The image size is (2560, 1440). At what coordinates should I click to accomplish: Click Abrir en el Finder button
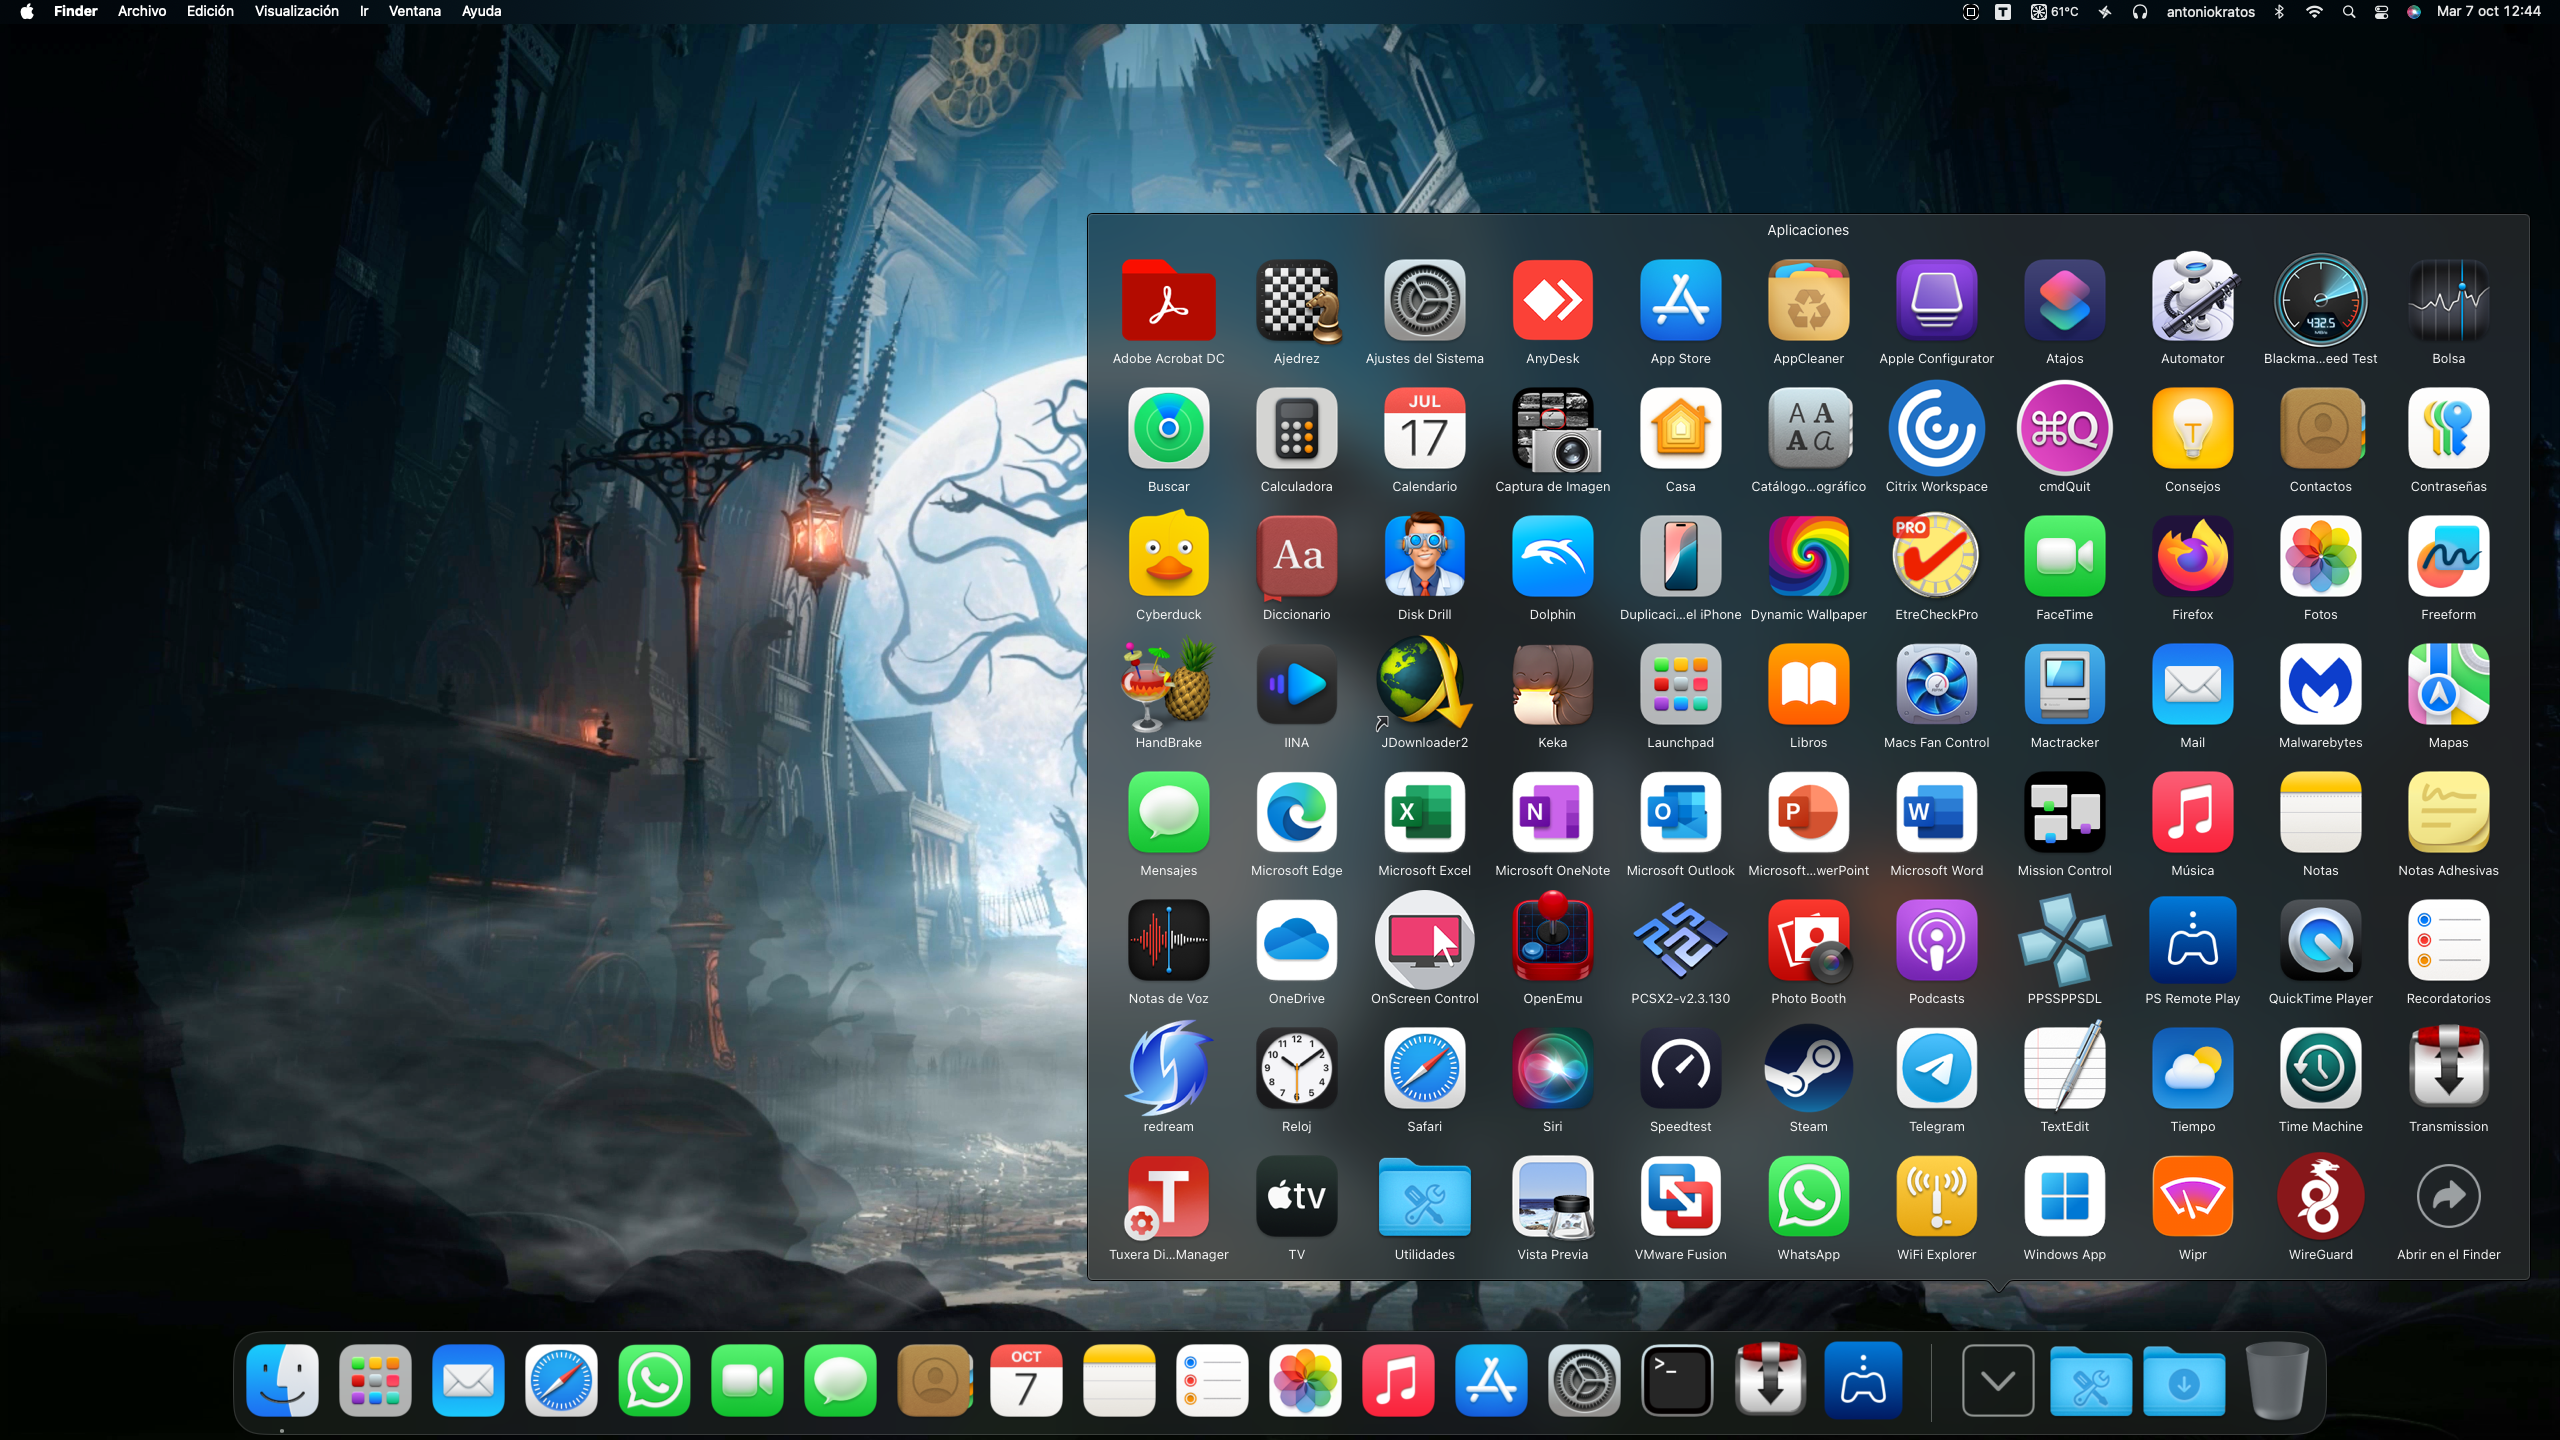[x=2448, y=1197]
